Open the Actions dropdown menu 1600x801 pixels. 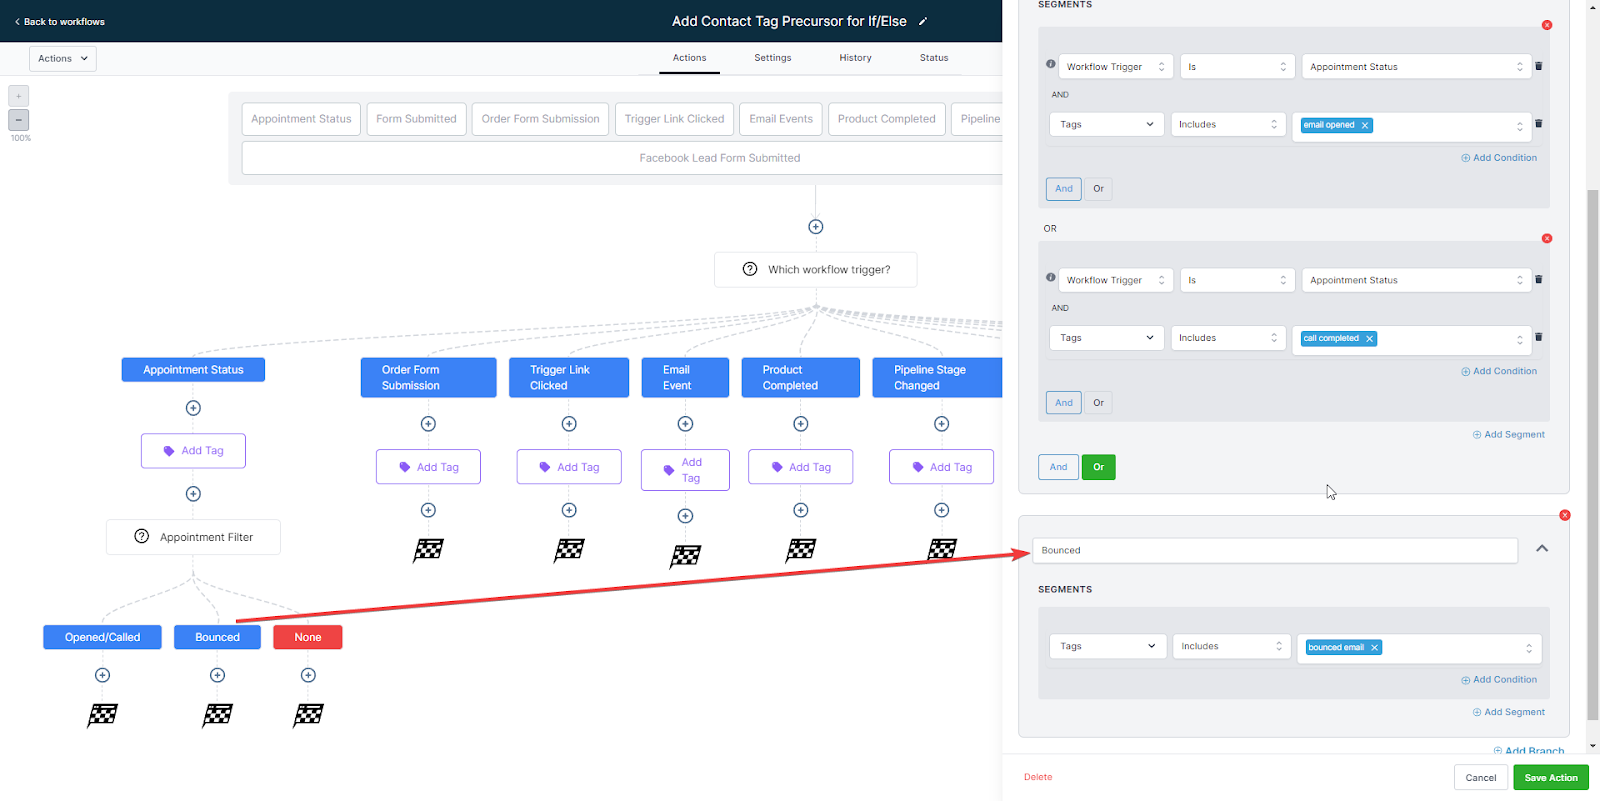[63, 59]
